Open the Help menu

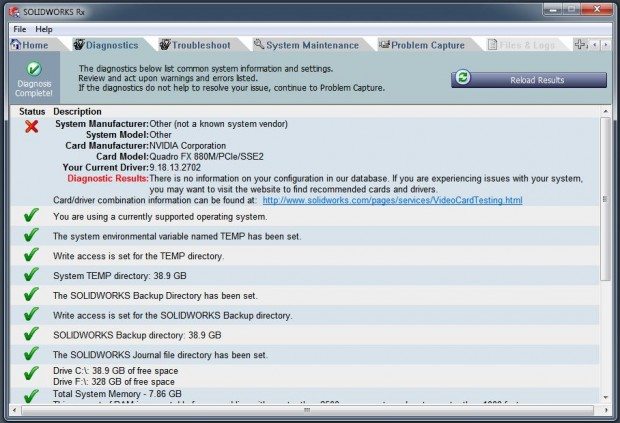click(x=44, y=29)
